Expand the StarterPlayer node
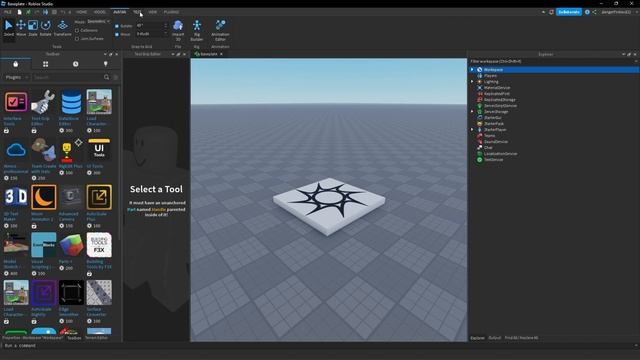The height and width of the screenshot is (360, 640). (472, 129)
